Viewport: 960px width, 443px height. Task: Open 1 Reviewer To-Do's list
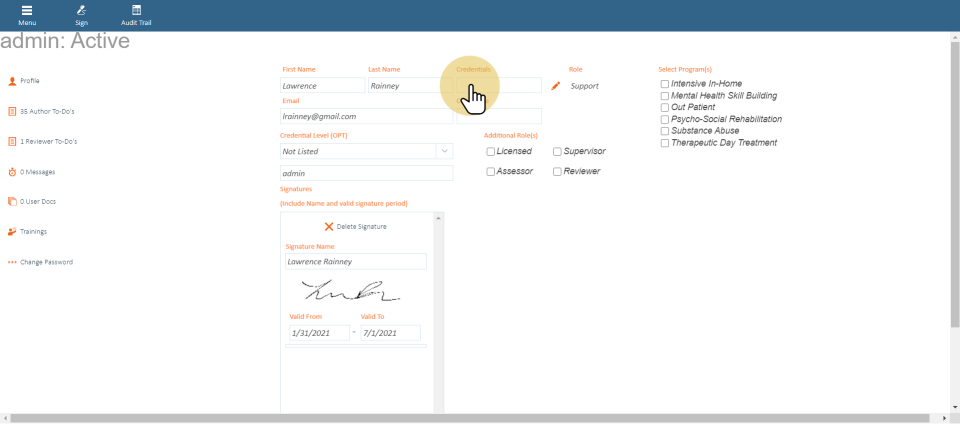coord(48,141)
